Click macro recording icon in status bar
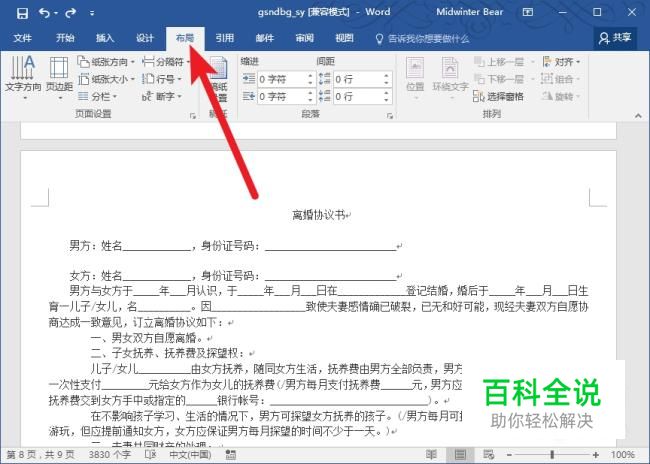Viewport: 650px width, 464px height. (x=231, y=455)
